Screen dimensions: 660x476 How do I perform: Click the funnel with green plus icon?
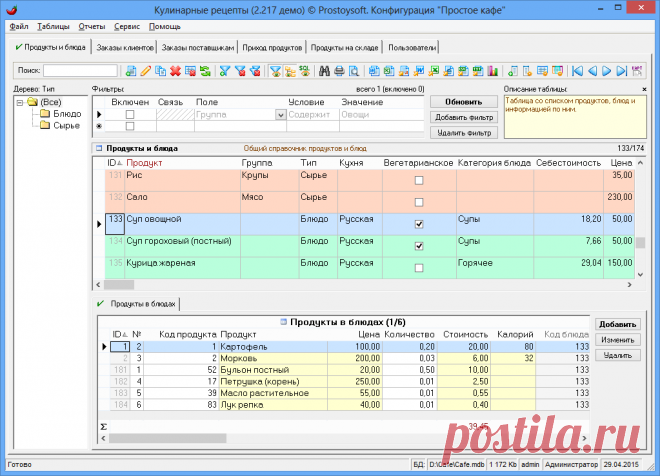(225, 71)
